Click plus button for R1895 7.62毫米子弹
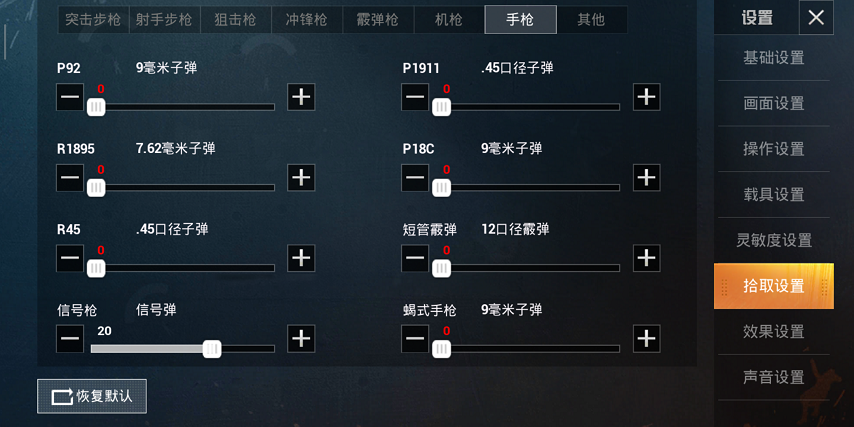Image resolution: width=854 pixels, height=427 pixels. (x=301, y=178)
